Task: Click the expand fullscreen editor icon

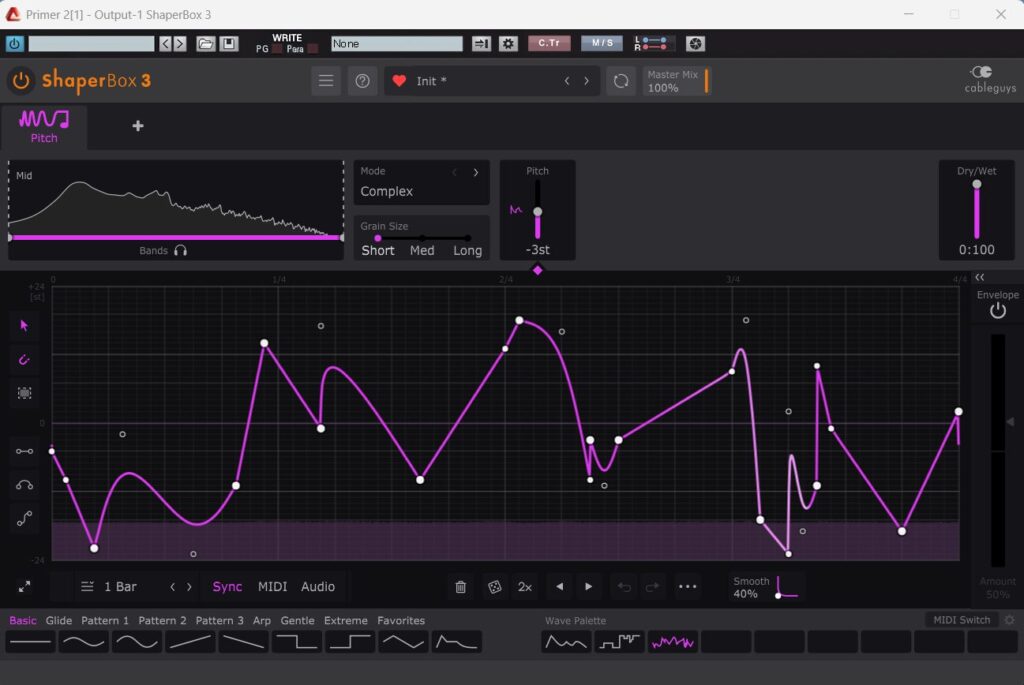Action: coord(24,587)
